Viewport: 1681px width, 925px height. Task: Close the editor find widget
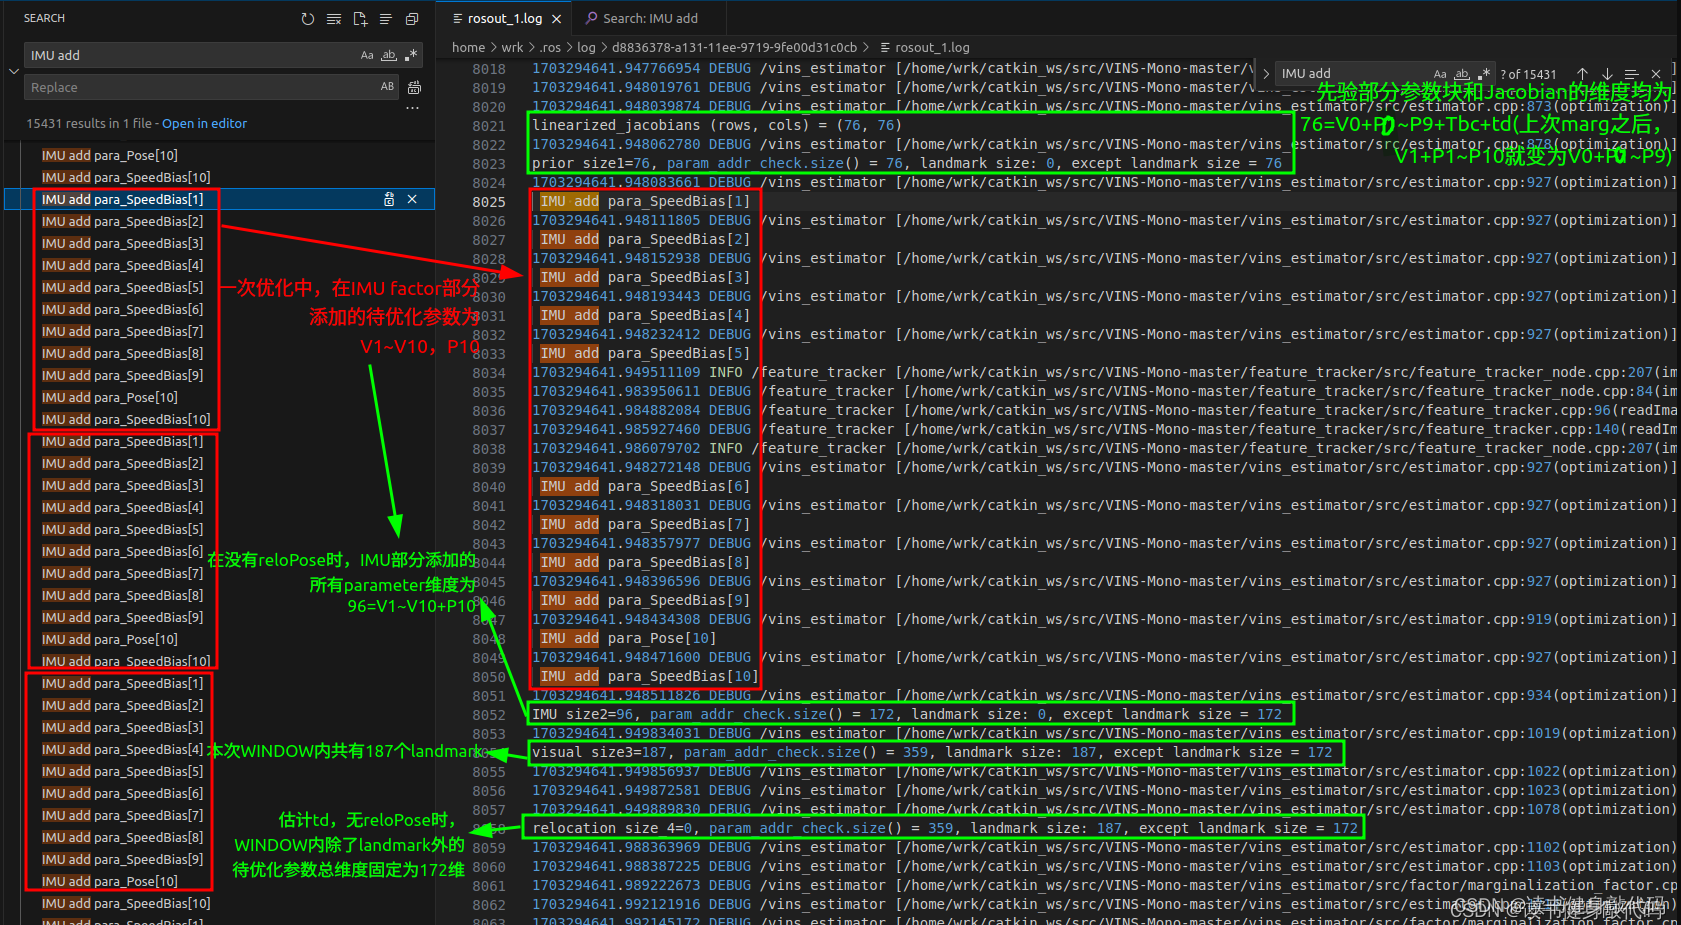[x=1656, y=74]
